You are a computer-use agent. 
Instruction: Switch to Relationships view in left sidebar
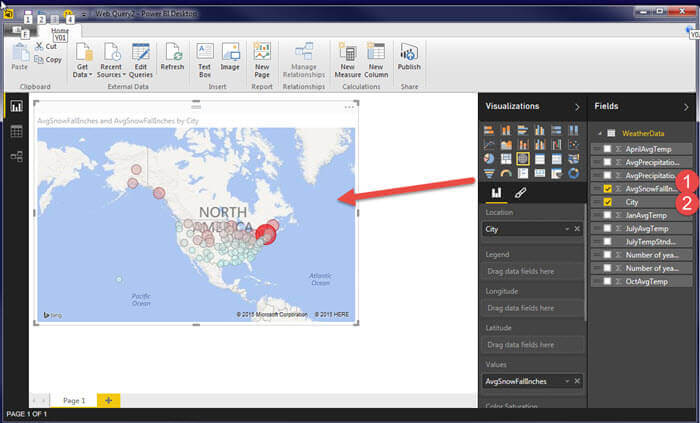[x=17, y=157]
